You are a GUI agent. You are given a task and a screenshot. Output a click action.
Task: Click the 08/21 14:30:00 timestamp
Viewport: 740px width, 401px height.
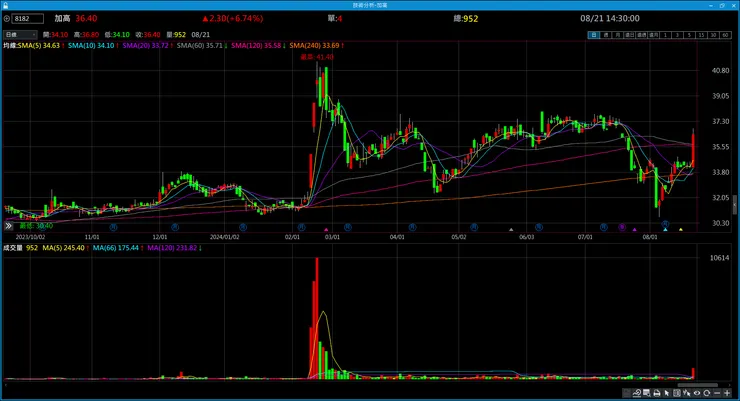610,18
